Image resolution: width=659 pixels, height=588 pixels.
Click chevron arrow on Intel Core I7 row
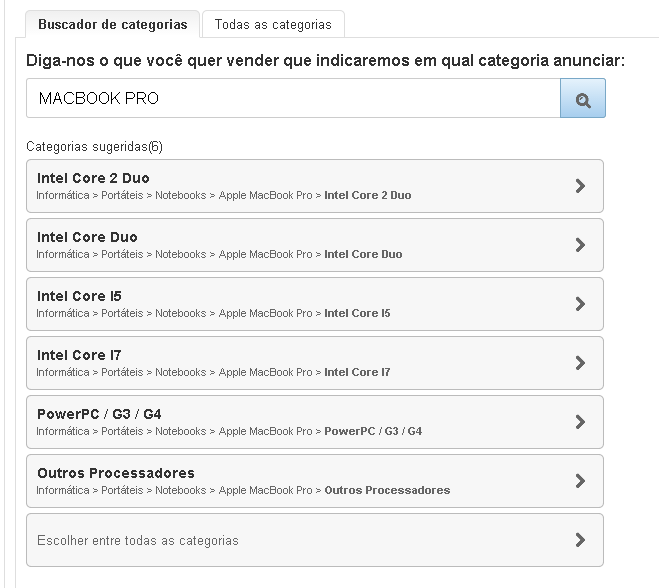click(x=580, y=363)
